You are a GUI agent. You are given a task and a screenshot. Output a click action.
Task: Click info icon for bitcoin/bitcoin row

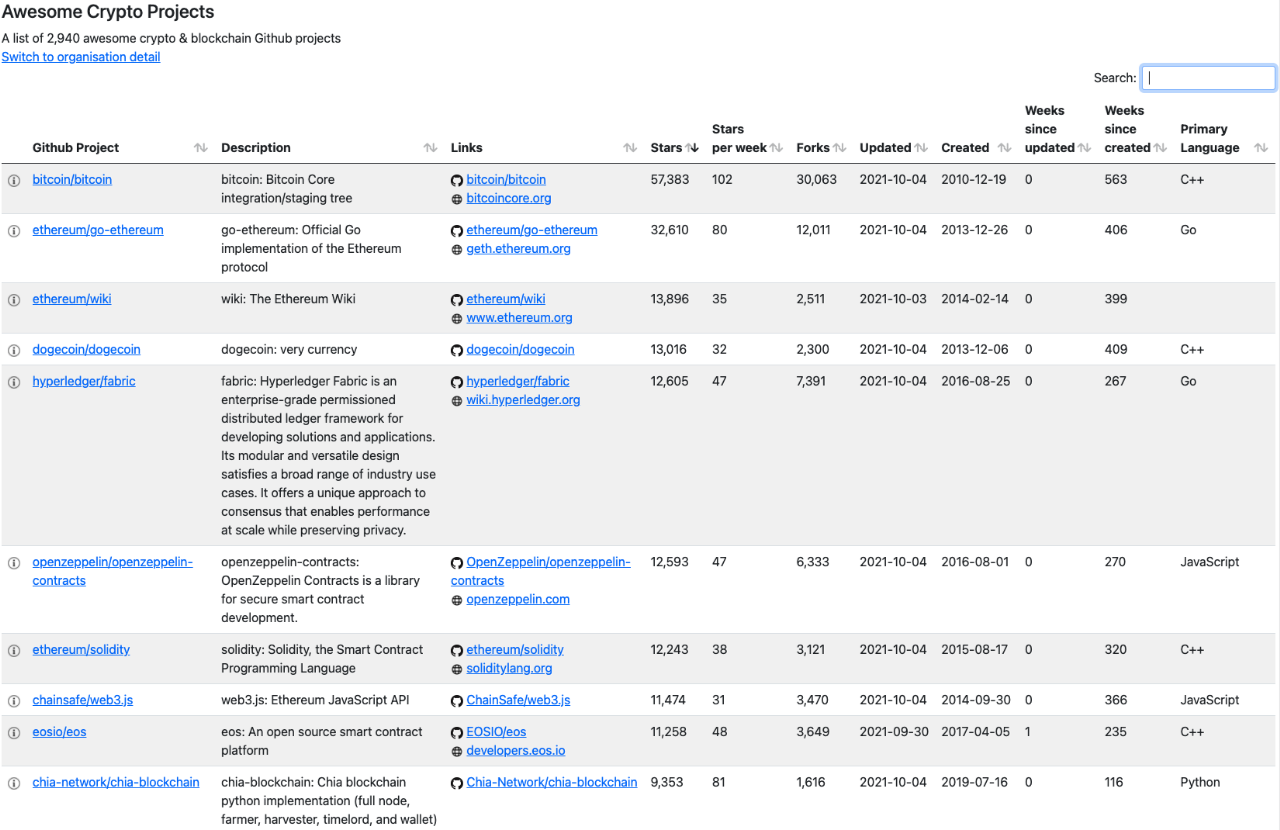(14, 181)
